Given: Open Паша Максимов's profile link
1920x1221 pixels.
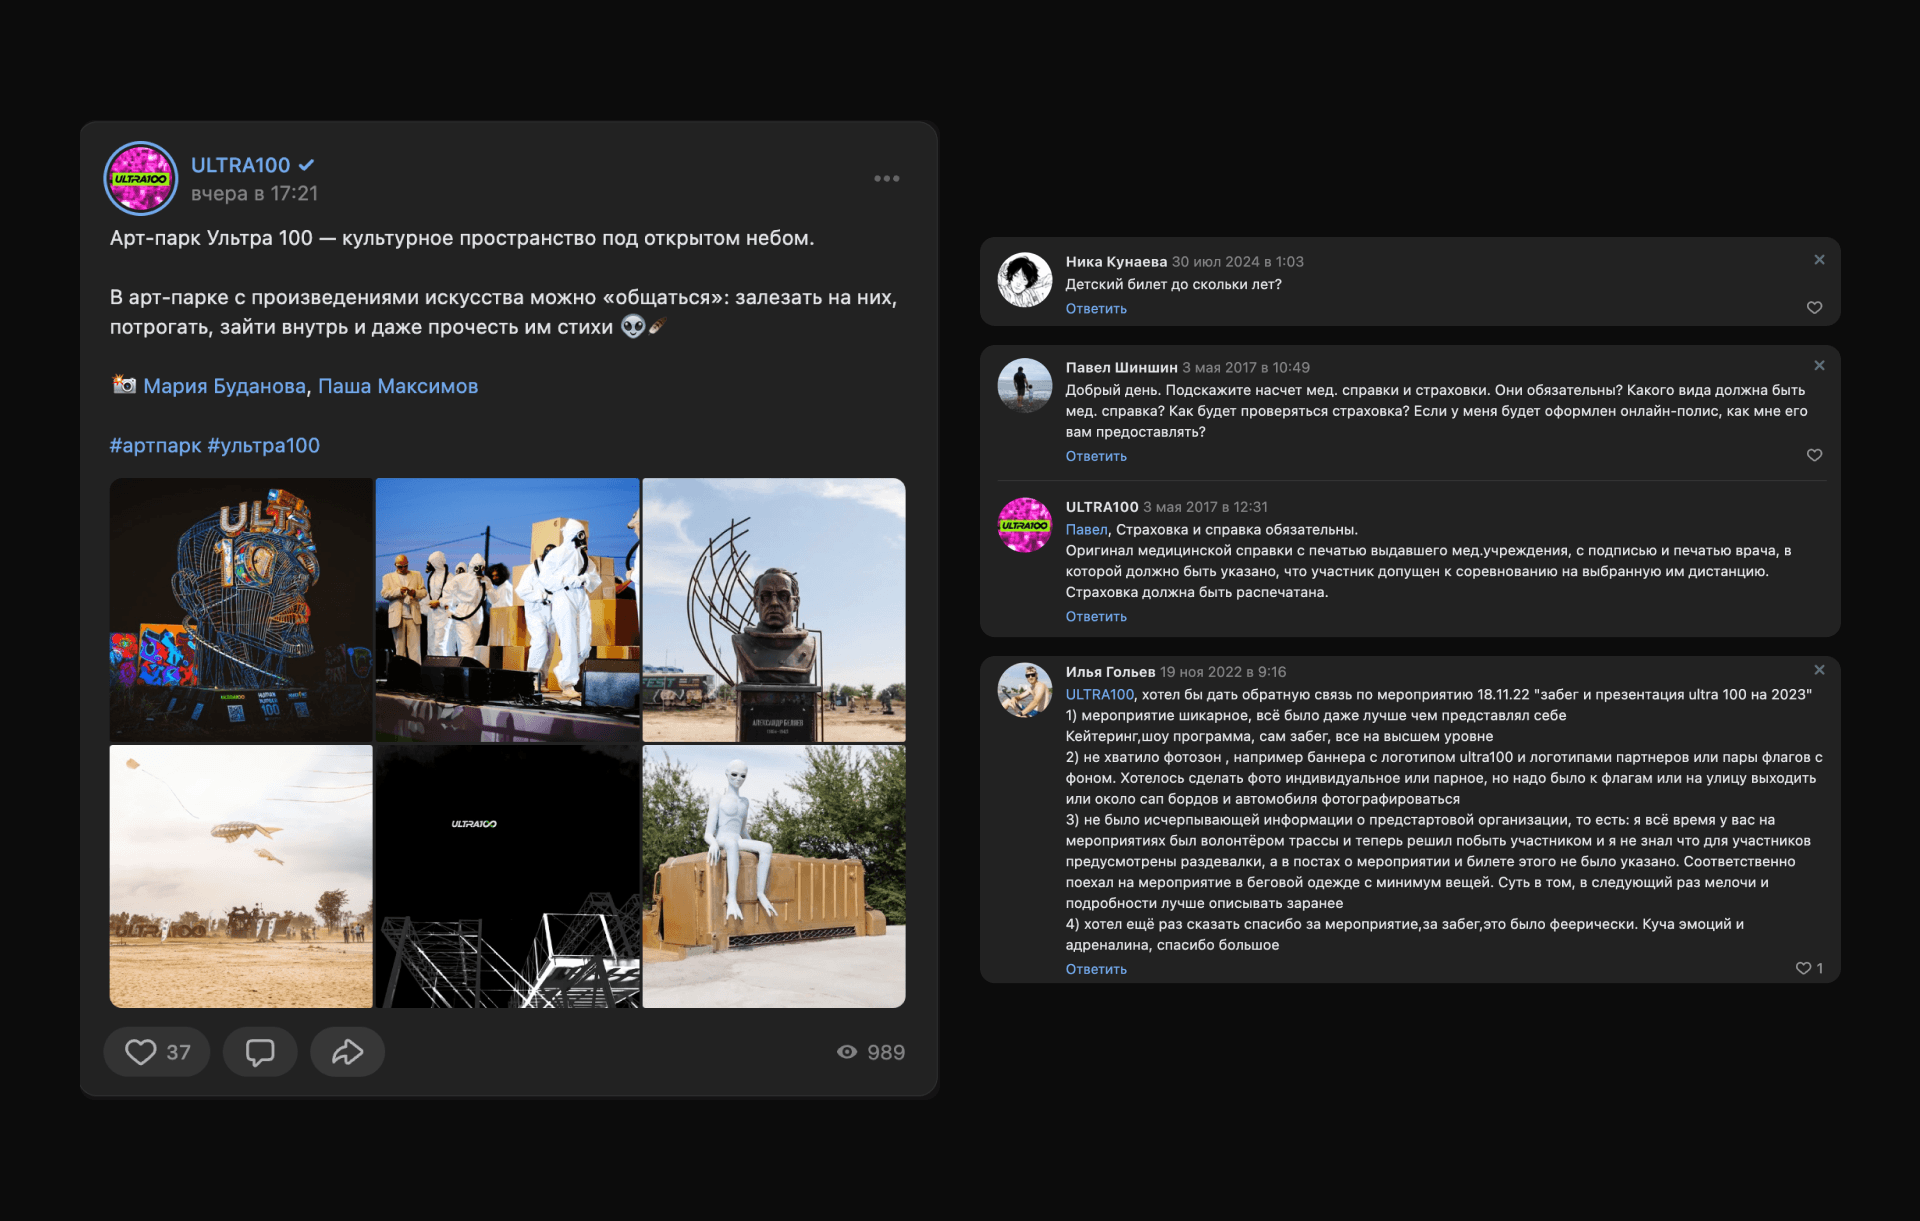Looking at the screenshot, I should (398, 386).
